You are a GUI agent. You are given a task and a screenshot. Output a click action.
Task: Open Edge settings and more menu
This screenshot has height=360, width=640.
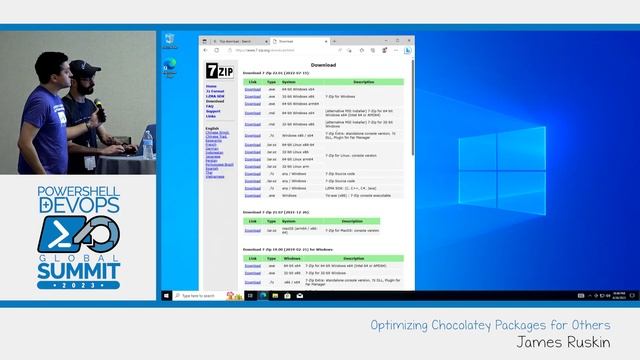pos(396,50)
